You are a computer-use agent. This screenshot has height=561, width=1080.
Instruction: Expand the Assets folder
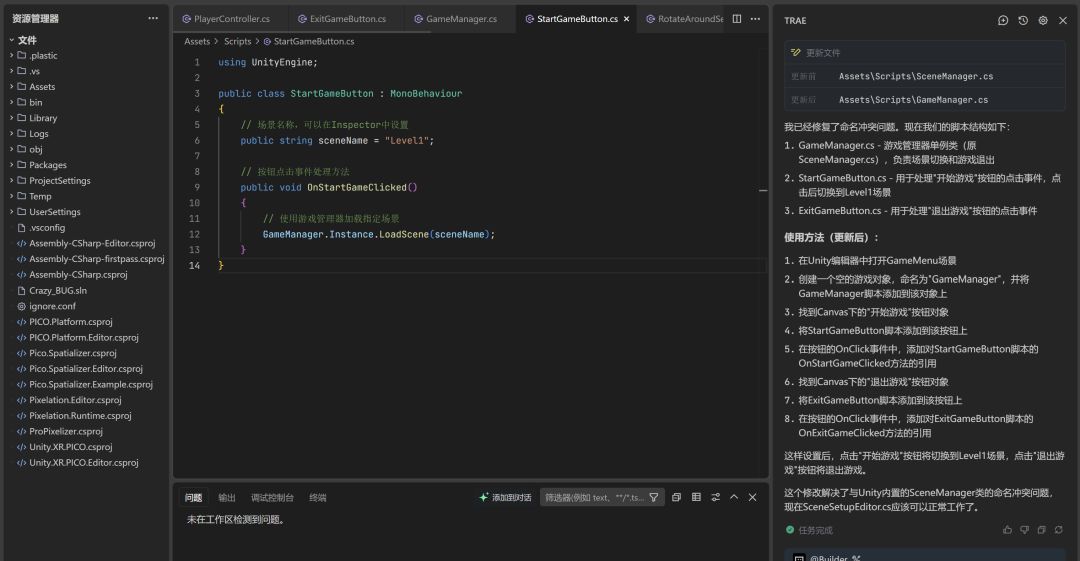[x=42, y=87]
